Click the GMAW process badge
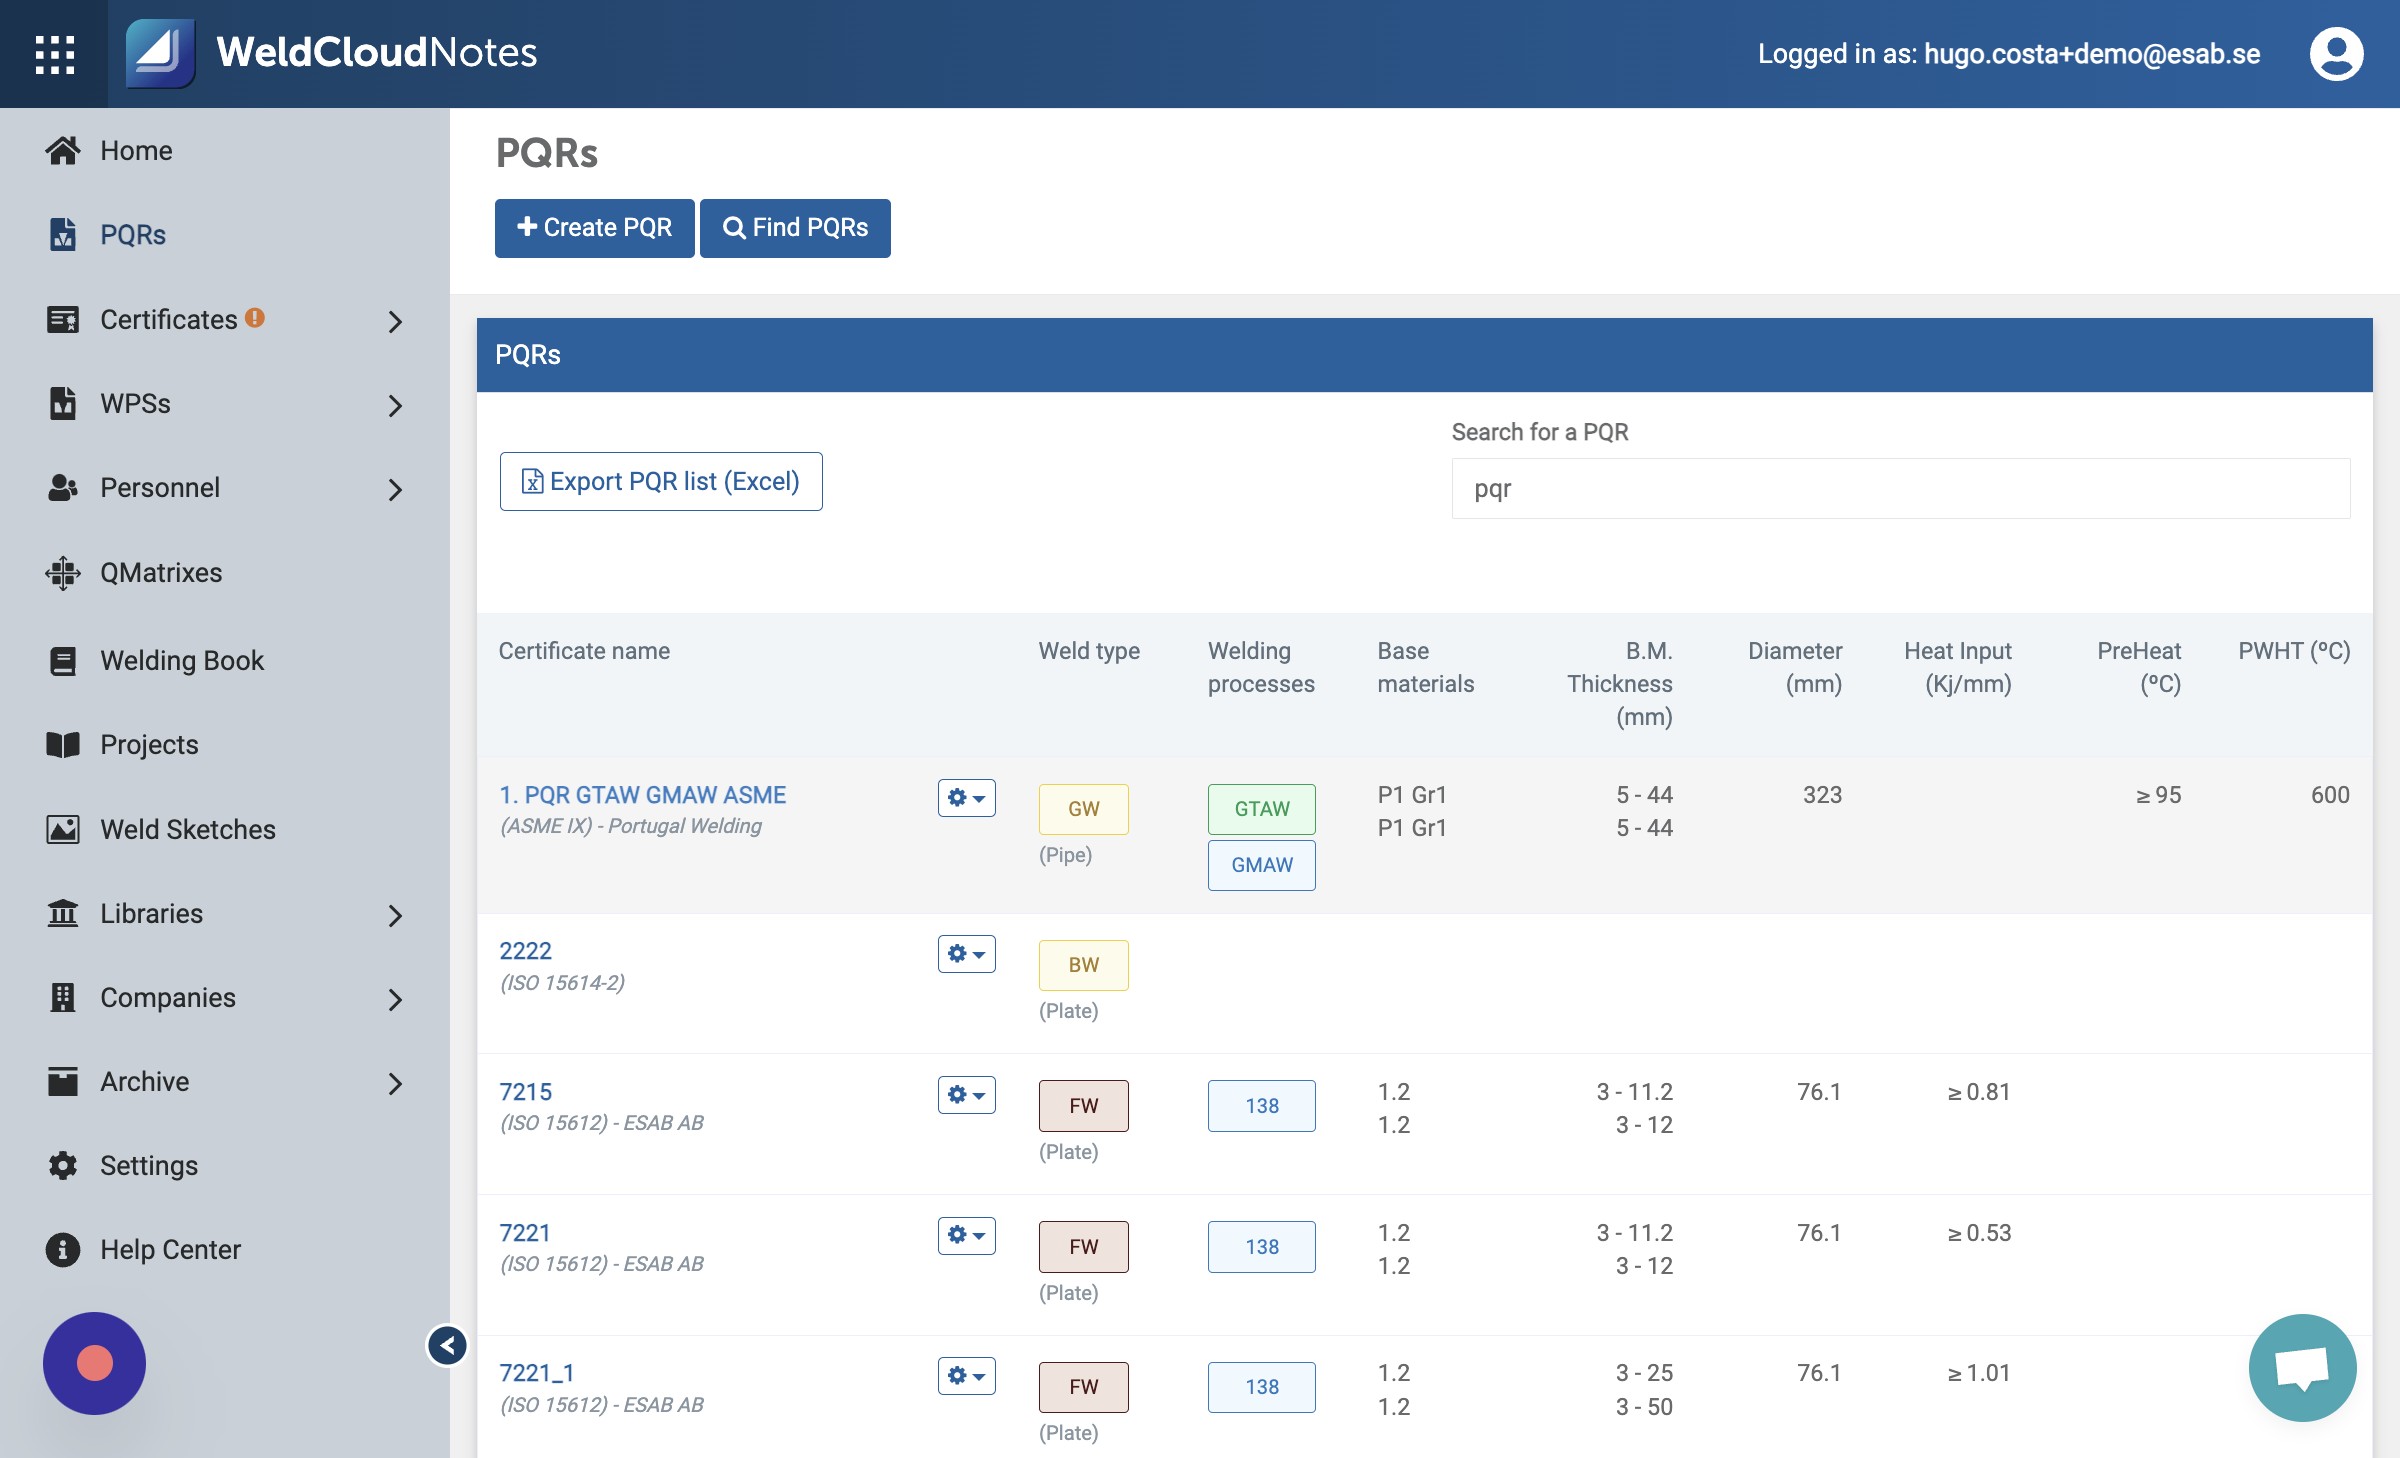 [x=1261, y=865]
